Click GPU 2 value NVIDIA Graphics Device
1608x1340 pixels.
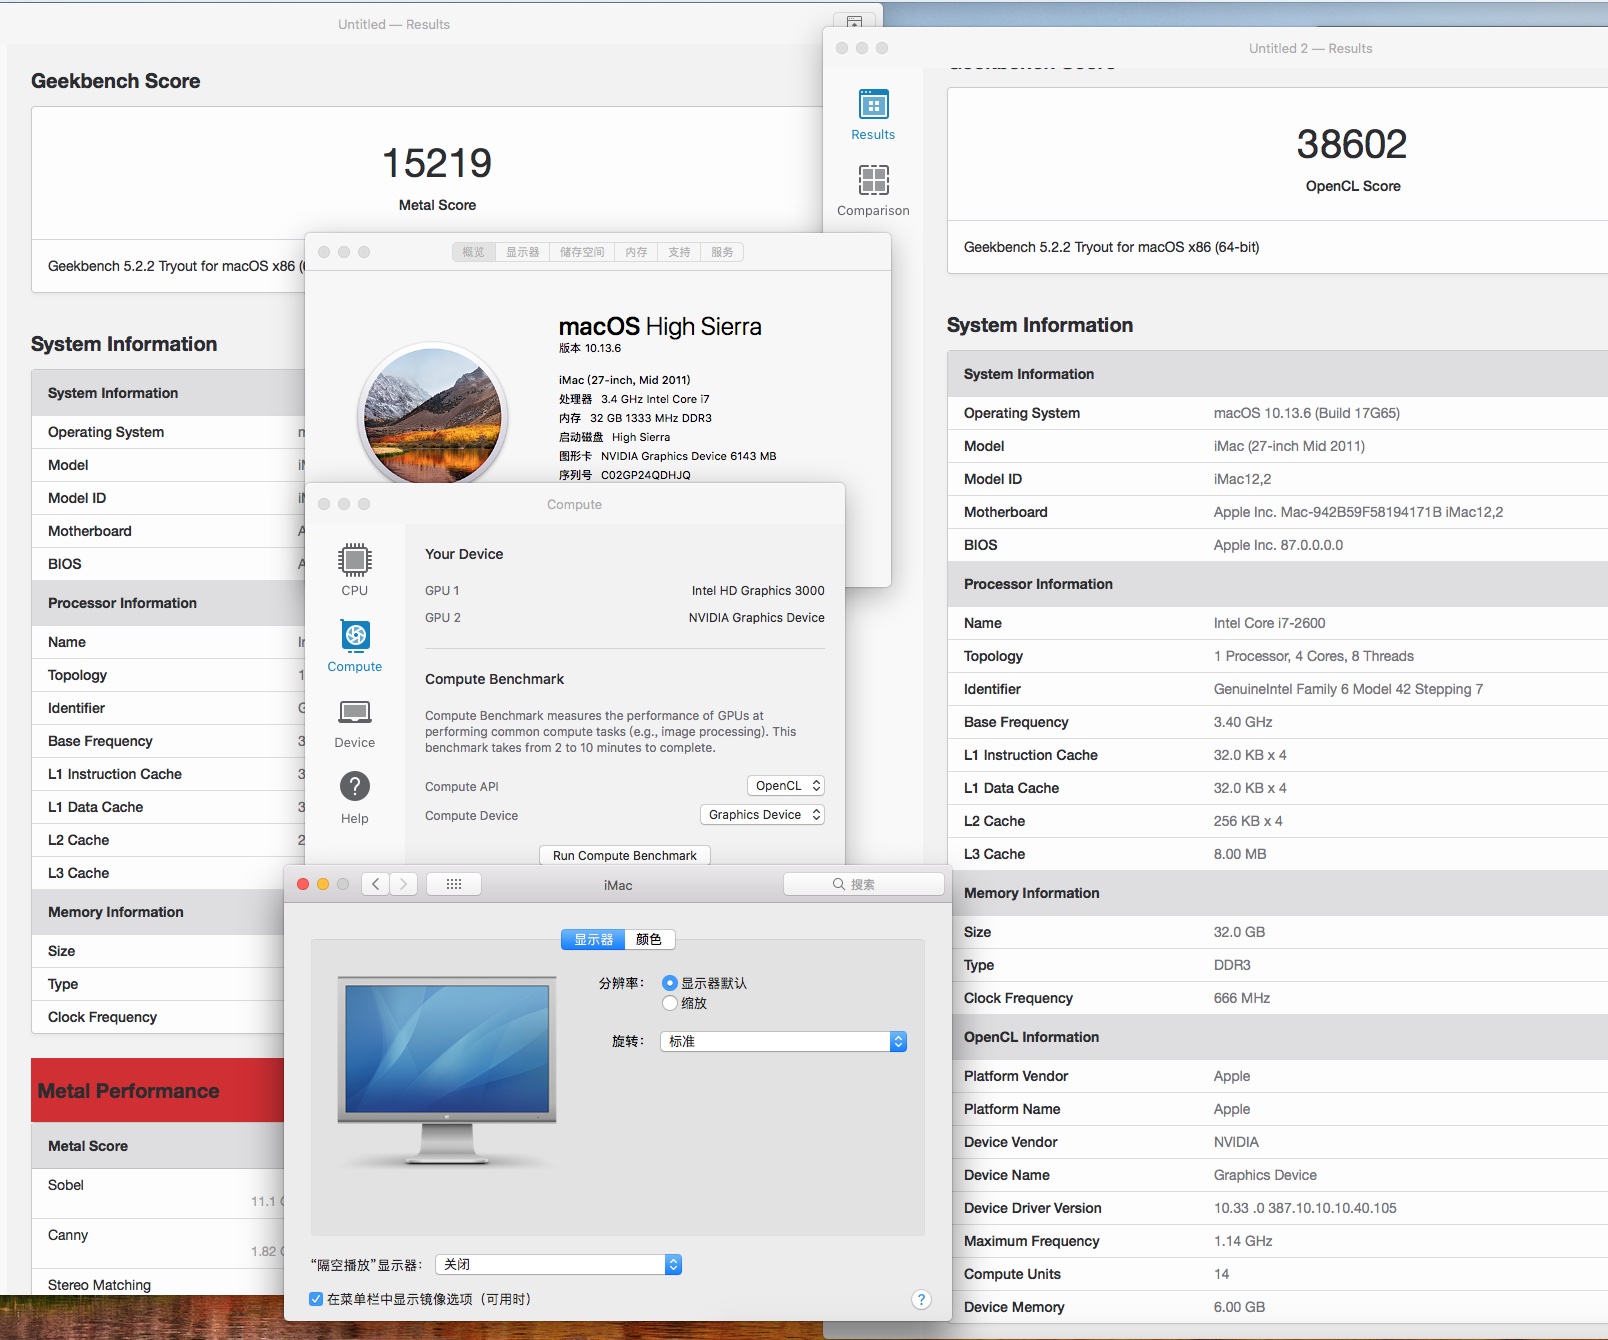tap(757, 618)
